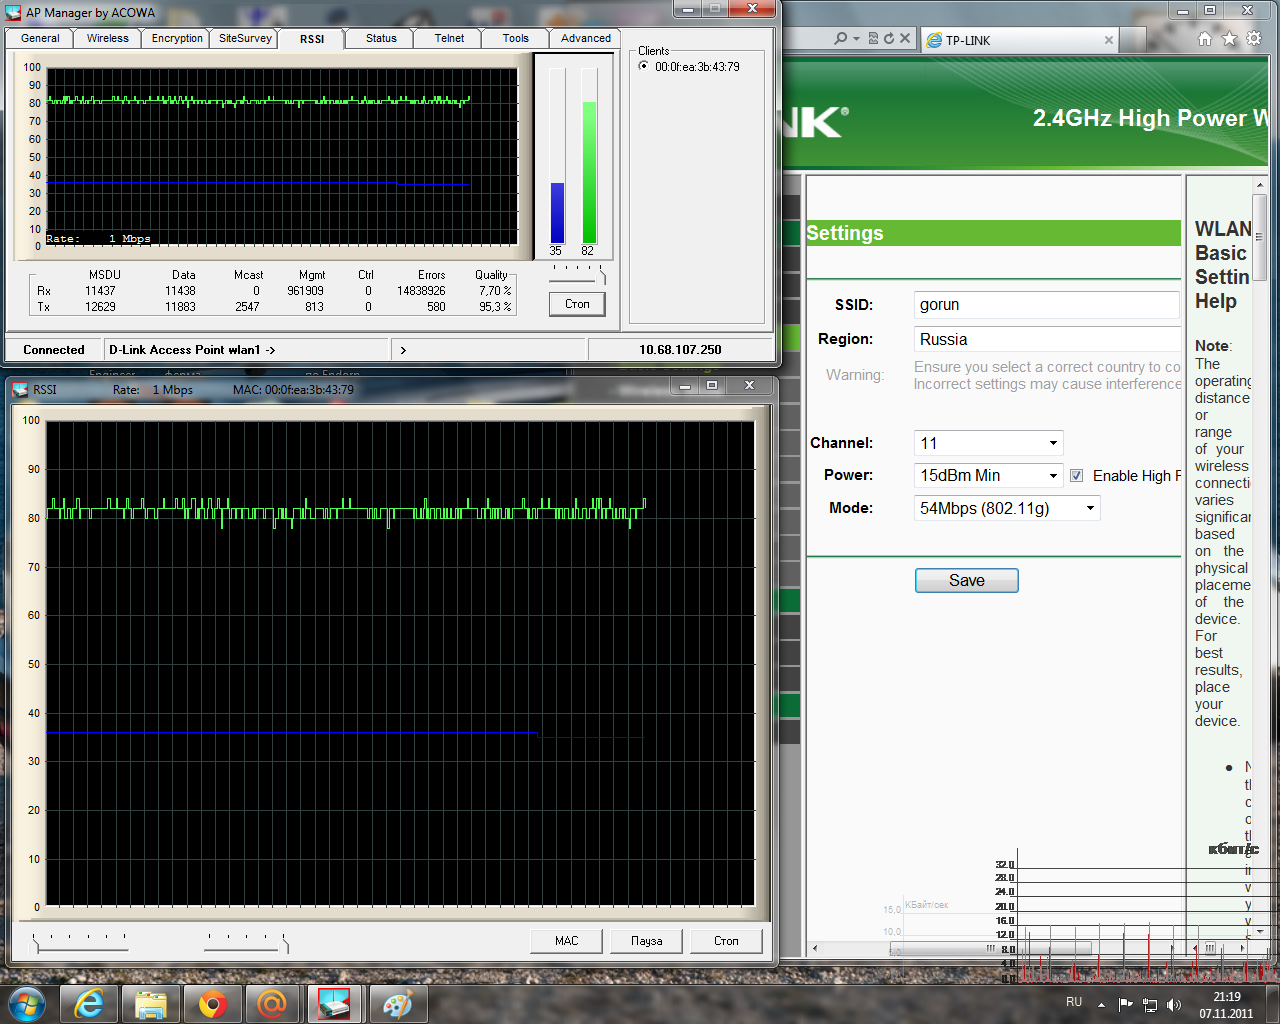Click the browser Home icon

click(1205, 39)
